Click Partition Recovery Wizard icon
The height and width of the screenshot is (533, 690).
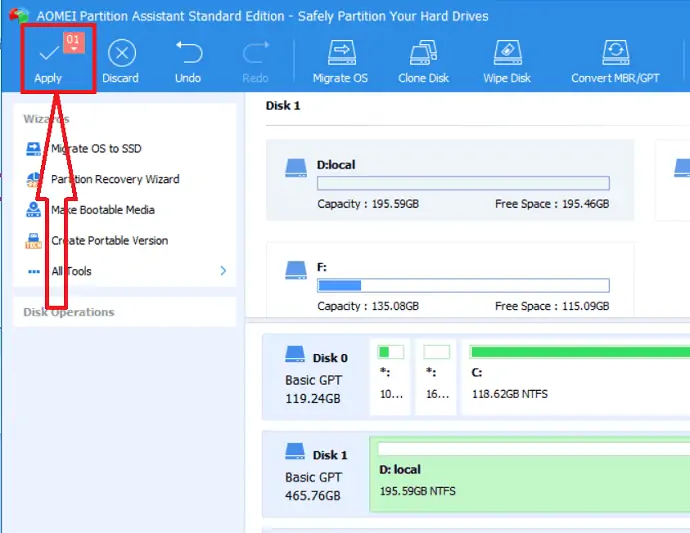click(33, 180)
